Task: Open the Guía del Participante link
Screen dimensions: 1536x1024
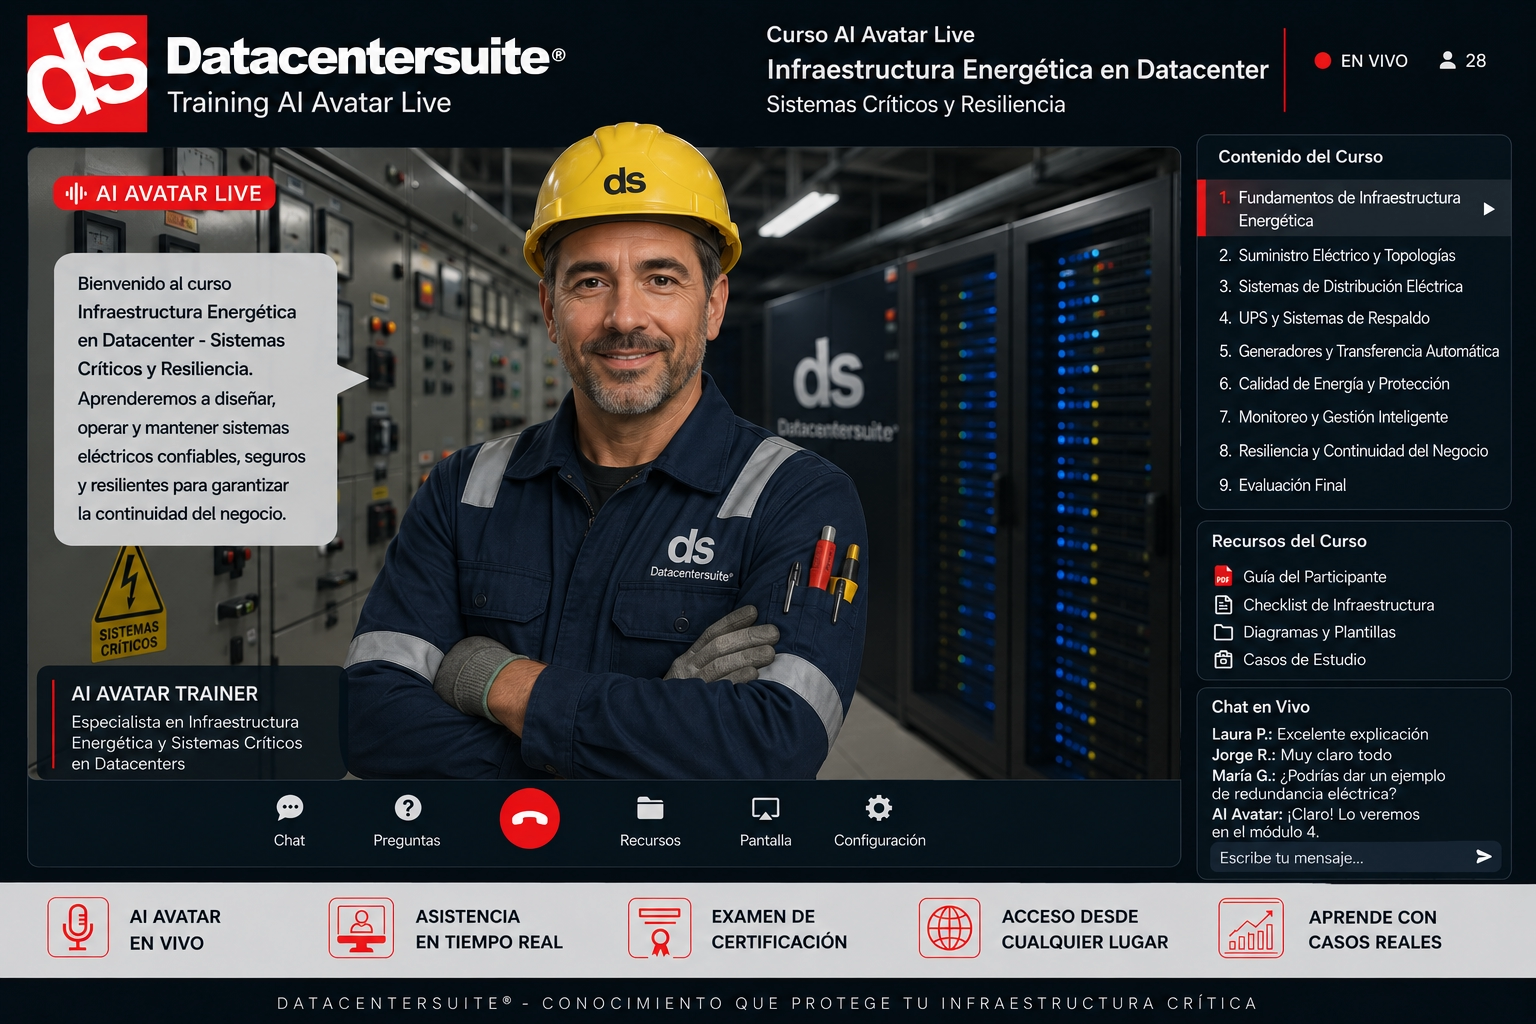Action: (x=1314, y=576)
